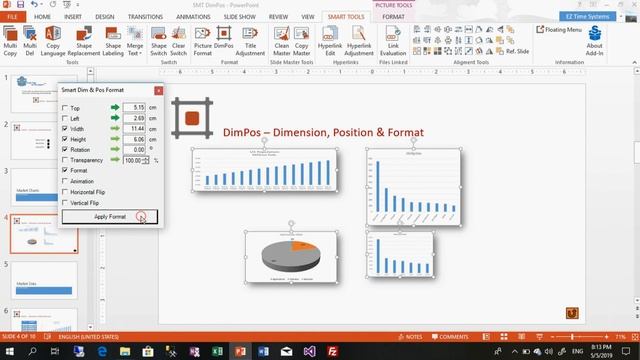Select Copy Language in ribbon

click(x=53, y=41)
